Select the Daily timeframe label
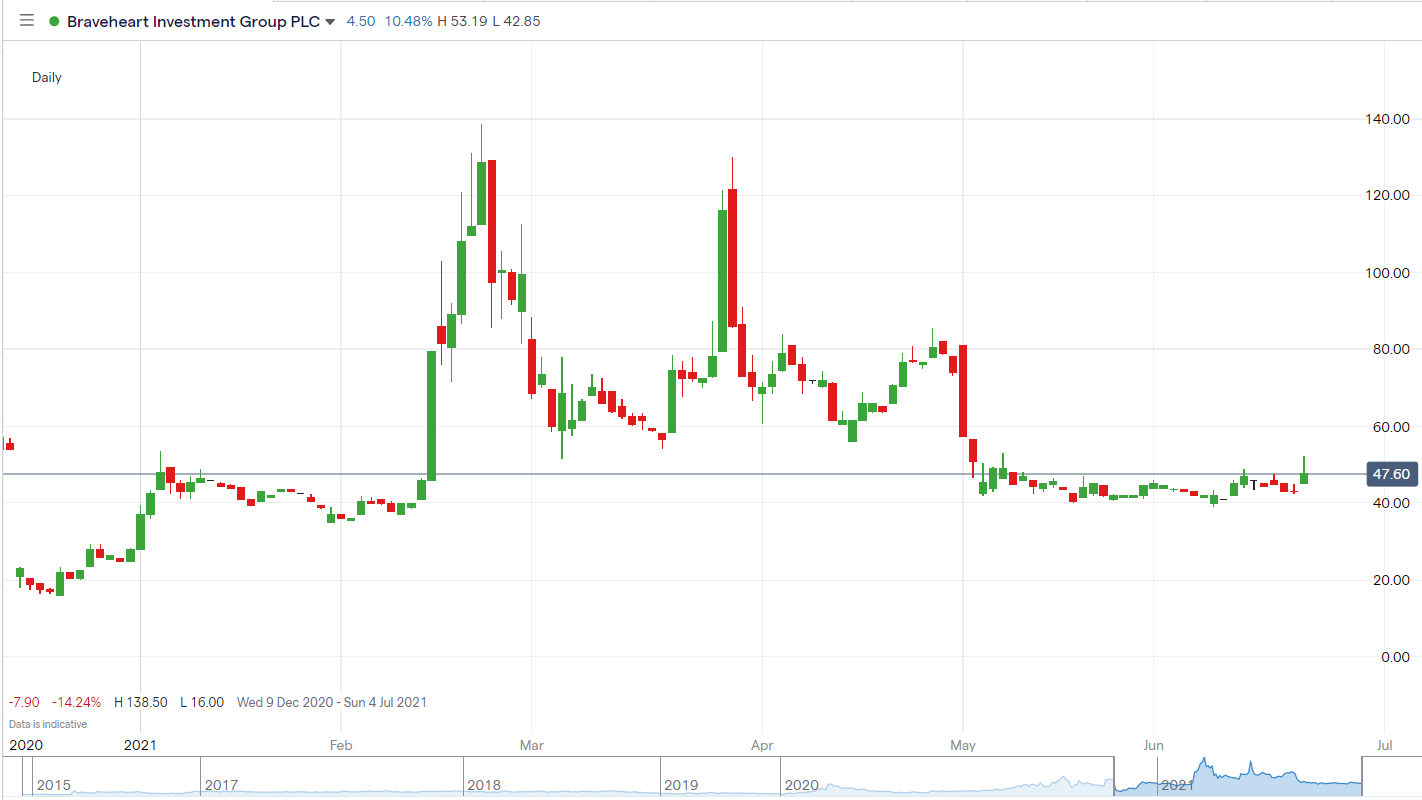Image resolution: width=1422 pixels, height=800 pixels. click(46, 77)
